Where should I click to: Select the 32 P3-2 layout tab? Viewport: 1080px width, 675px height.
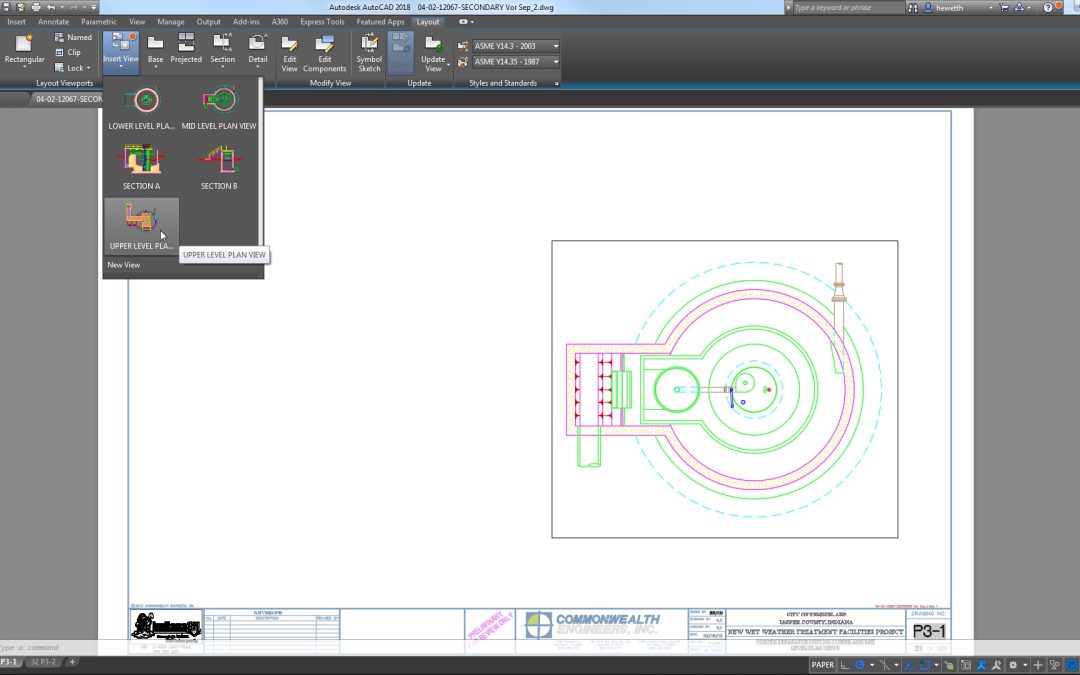click(43, 662)
